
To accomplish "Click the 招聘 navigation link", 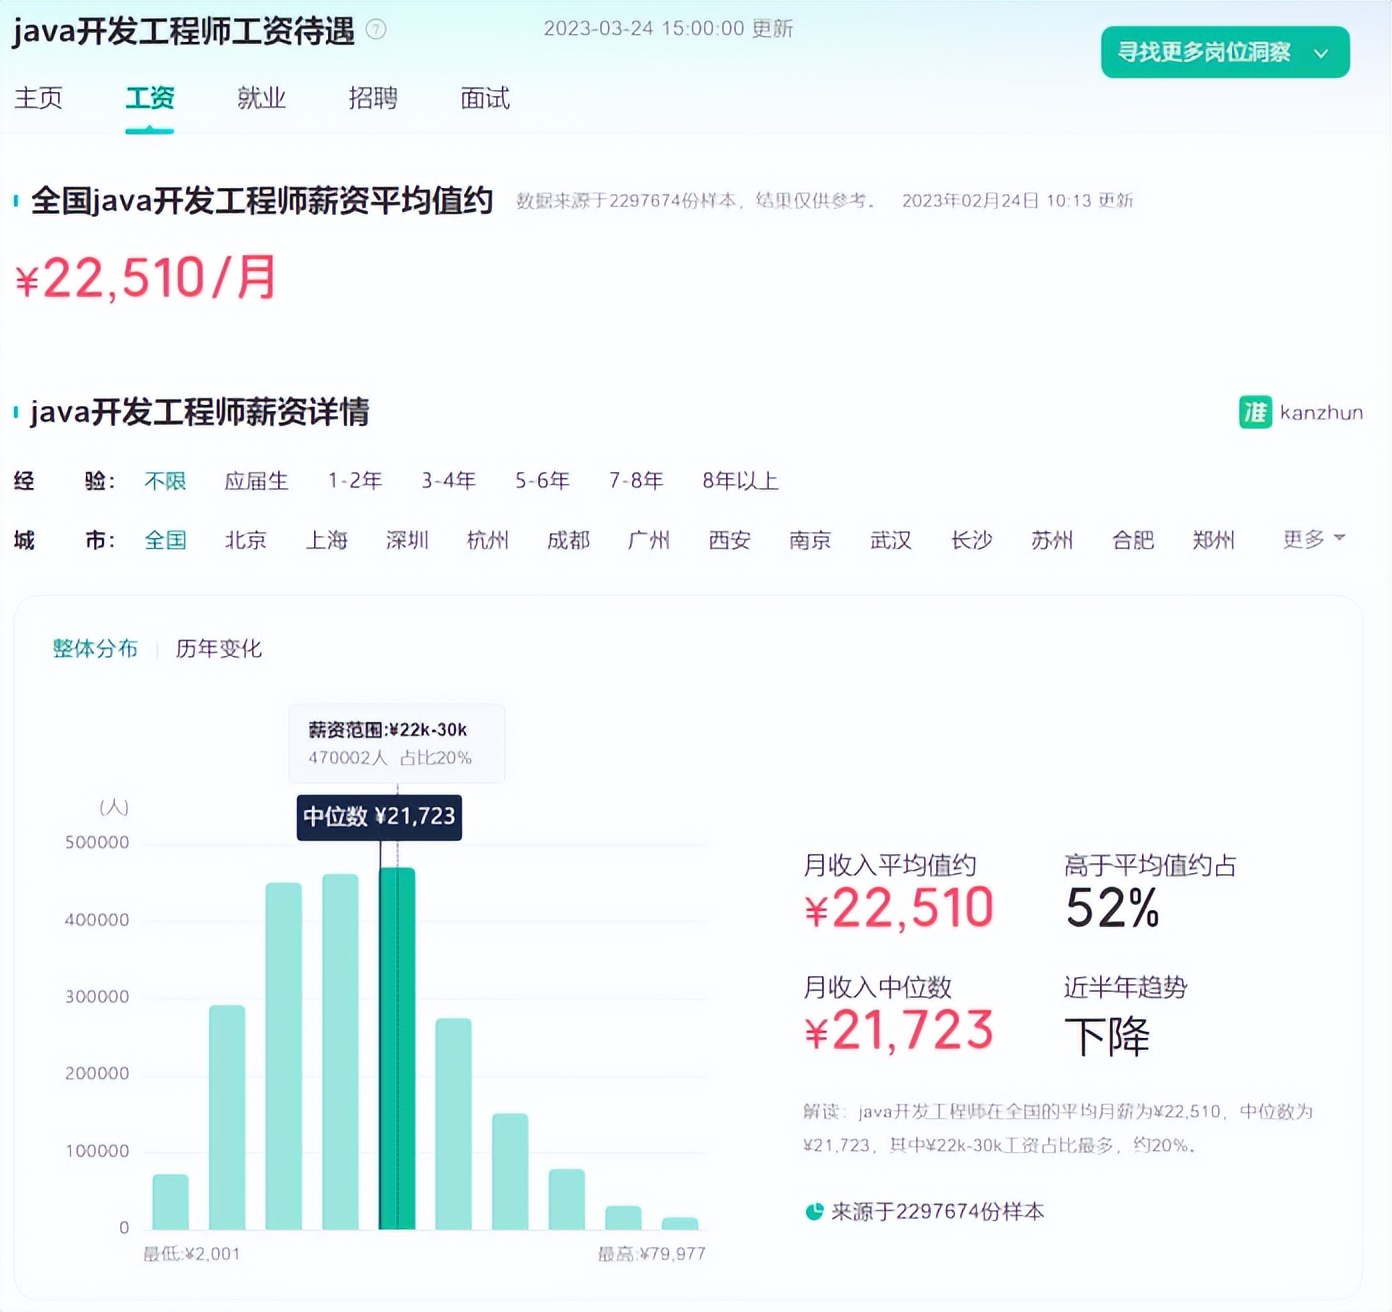I will point(373,98).
